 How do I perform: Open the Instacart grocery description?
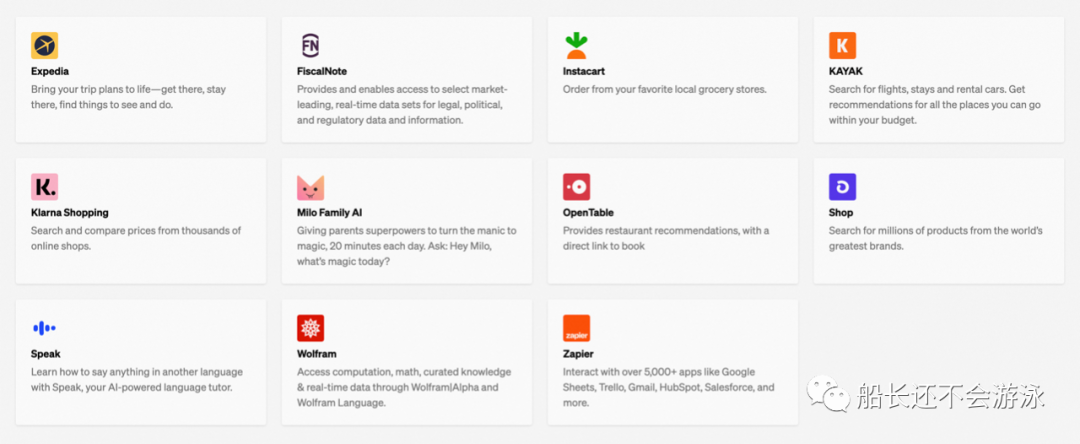(665, 89)
